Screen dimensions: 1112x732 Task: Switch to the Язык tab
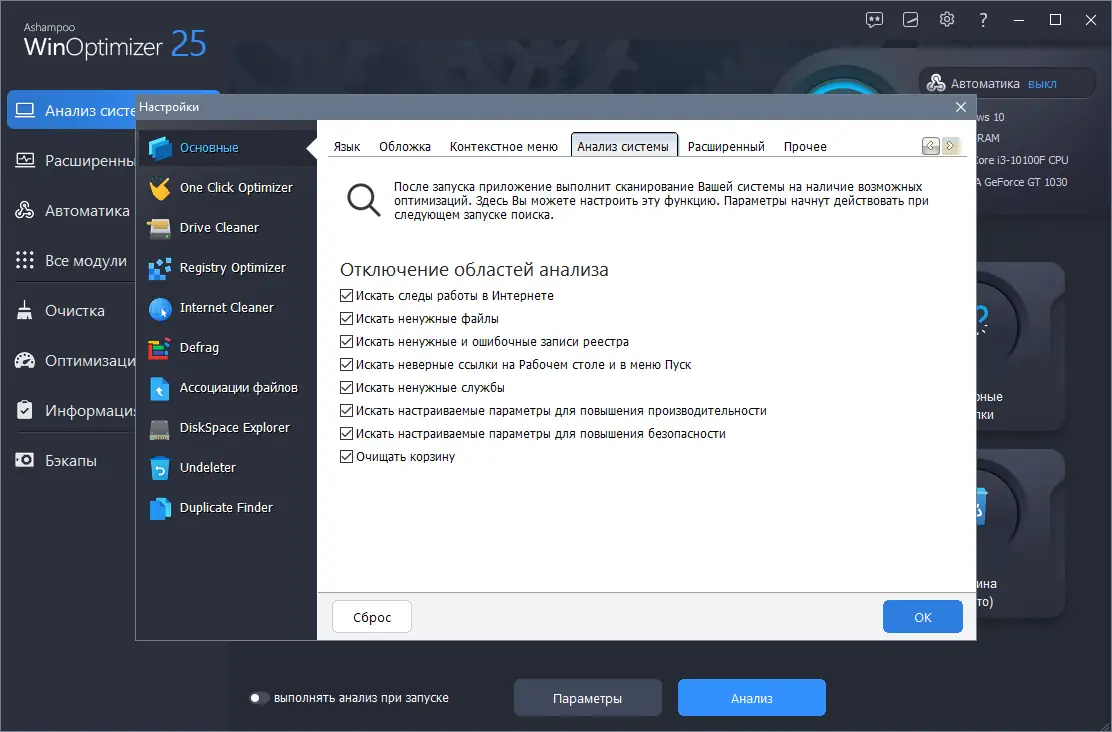347,147
